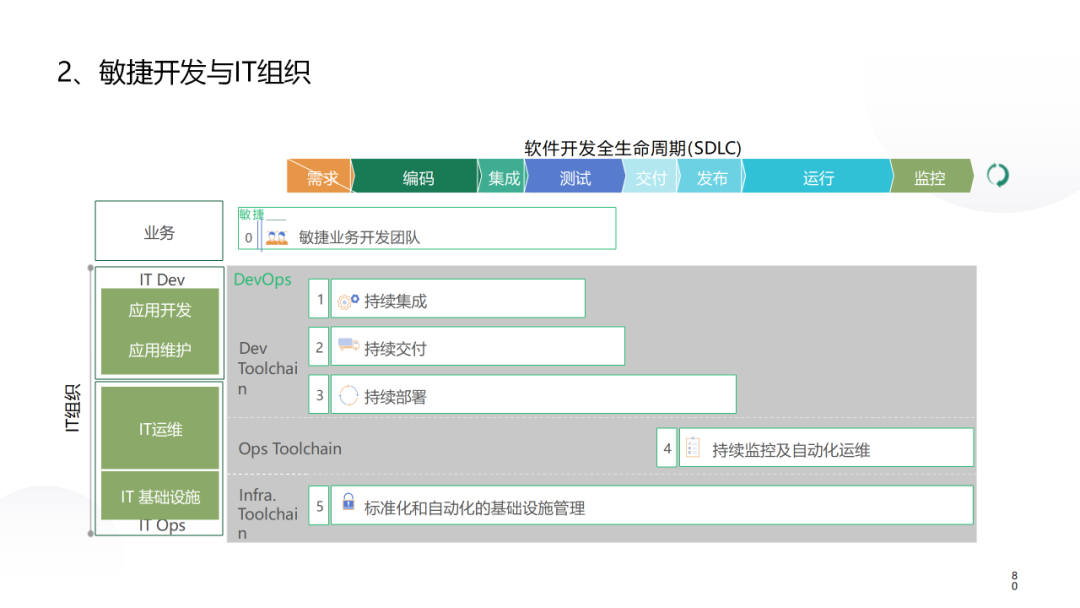Click the vertical IT组织 label
The height and width of the screenshot is (608, 1080).
(72, 408)
